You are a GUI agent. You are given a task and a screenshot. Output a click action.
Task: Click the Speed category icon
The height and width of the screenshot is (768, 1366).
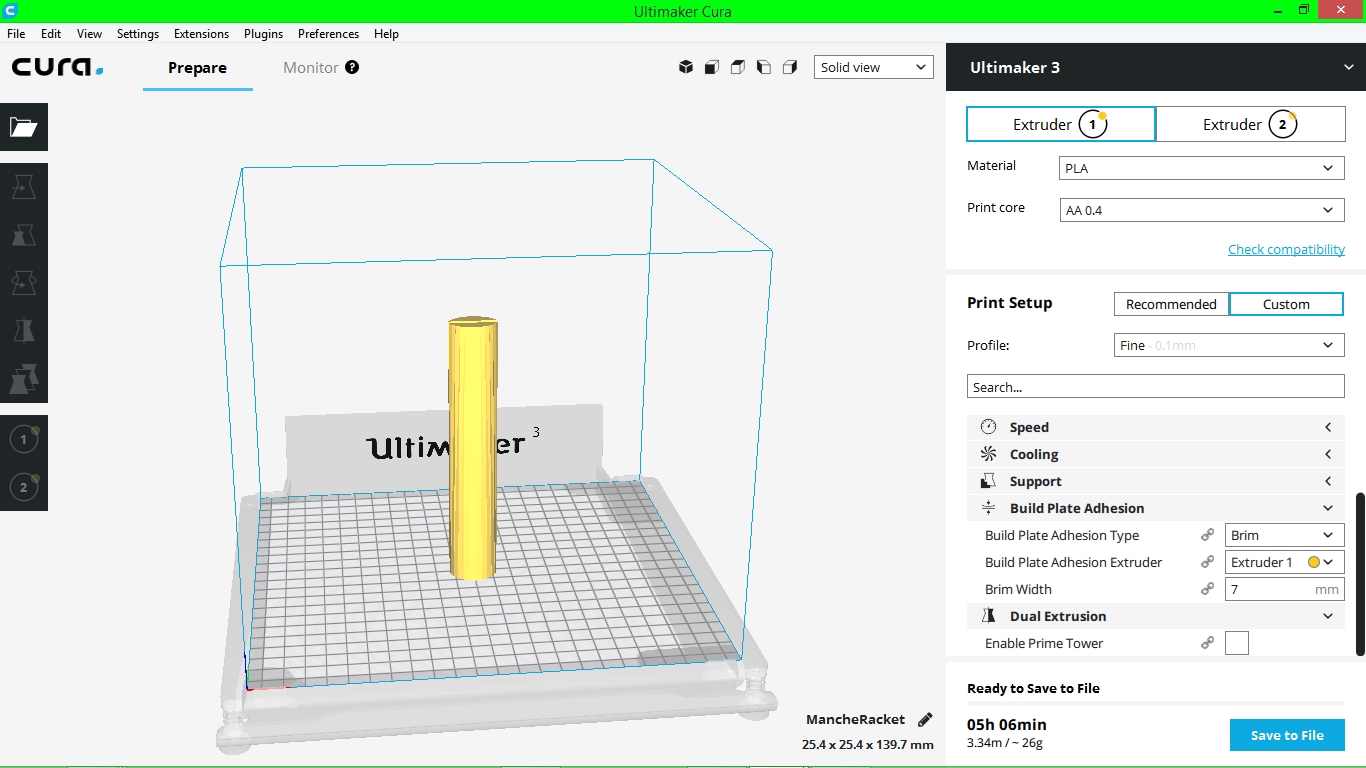[988, 427]
